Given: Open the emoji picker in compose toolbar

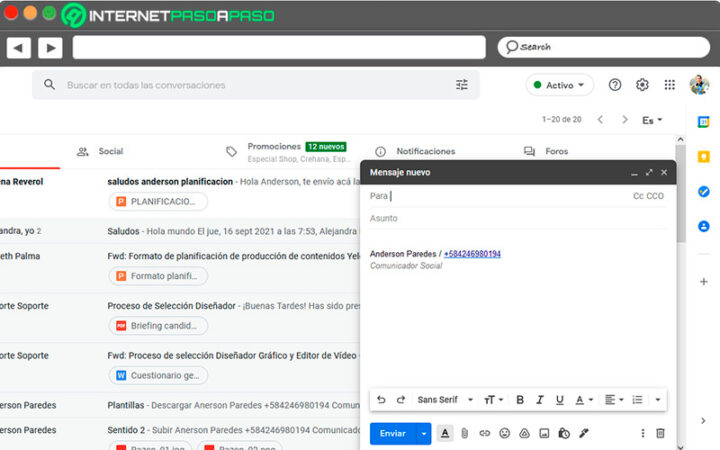Looking at the screenshot, I should [504, 433].
